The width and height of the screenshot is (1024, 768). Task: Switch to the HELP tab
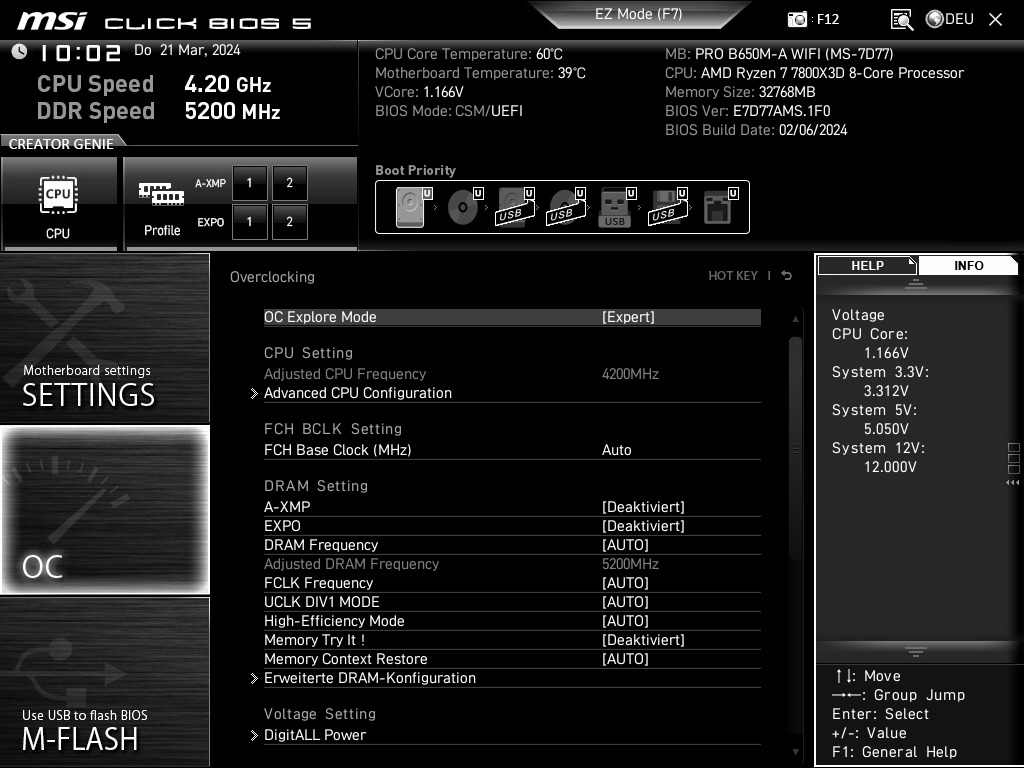click(867, 265)
